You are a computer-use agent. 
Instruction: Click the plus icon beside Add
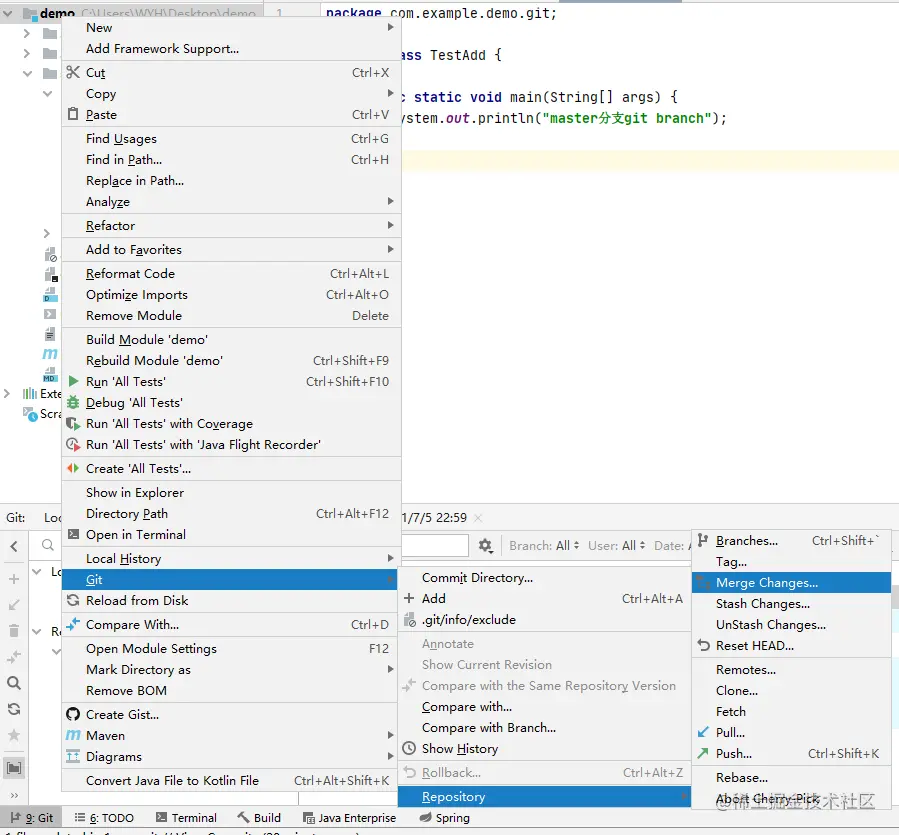pyautogui.click(x=409, y=598)
